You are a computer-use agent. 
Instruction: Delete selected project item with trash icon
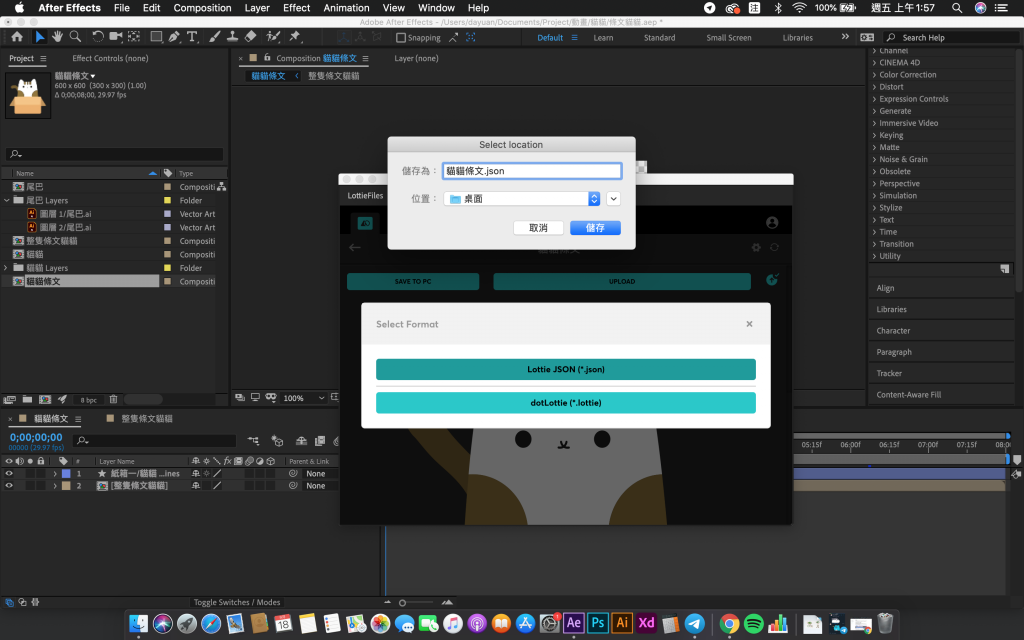114,399
